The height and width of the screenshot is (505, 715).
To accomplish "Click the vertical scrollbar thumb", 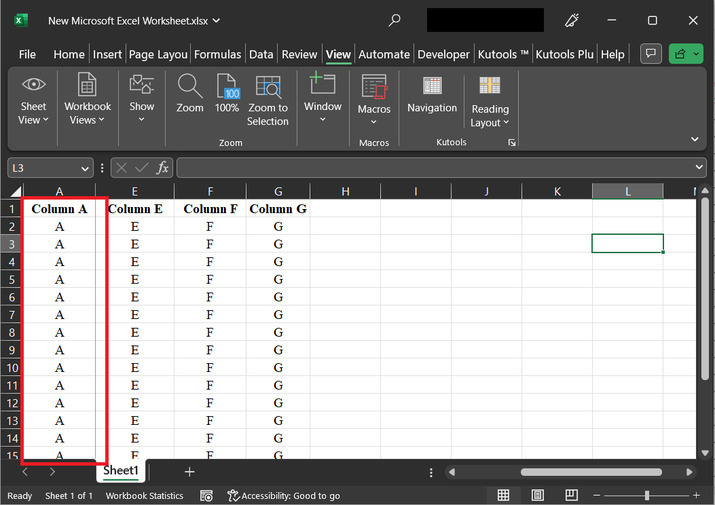I will tap(705, 288).
